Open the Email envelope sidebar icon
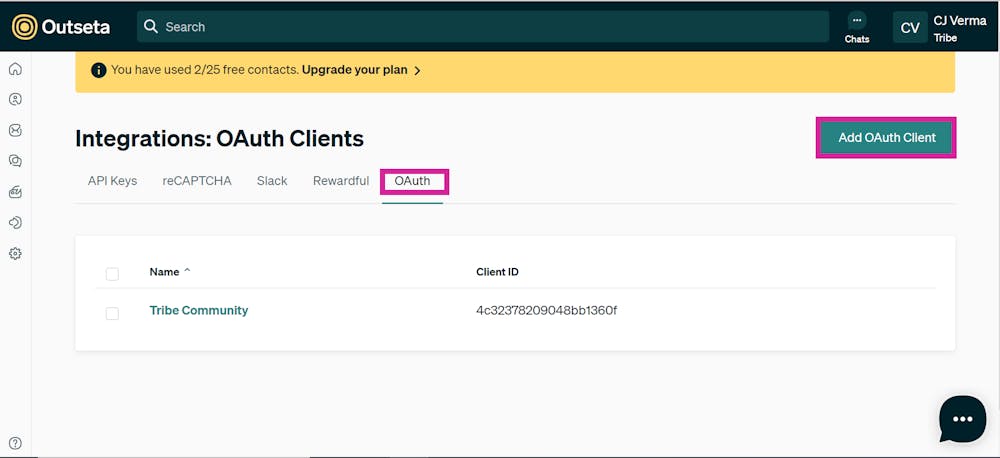This screenshot has width=1000, height=458. 15,130
